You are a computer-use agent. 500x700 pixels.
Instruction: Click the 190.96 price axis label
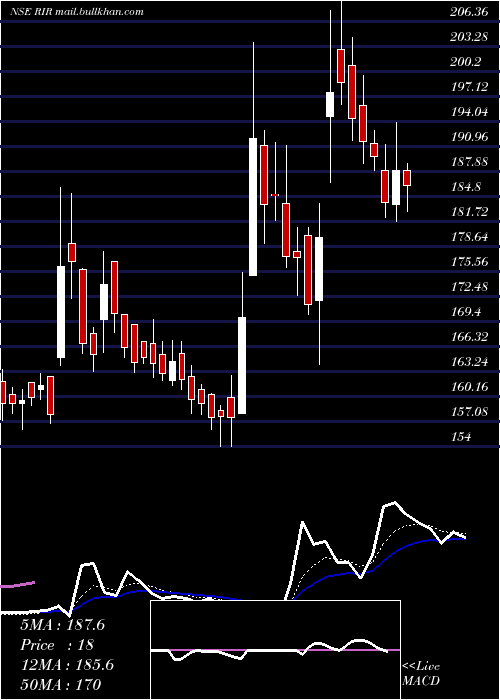(469, 137)
